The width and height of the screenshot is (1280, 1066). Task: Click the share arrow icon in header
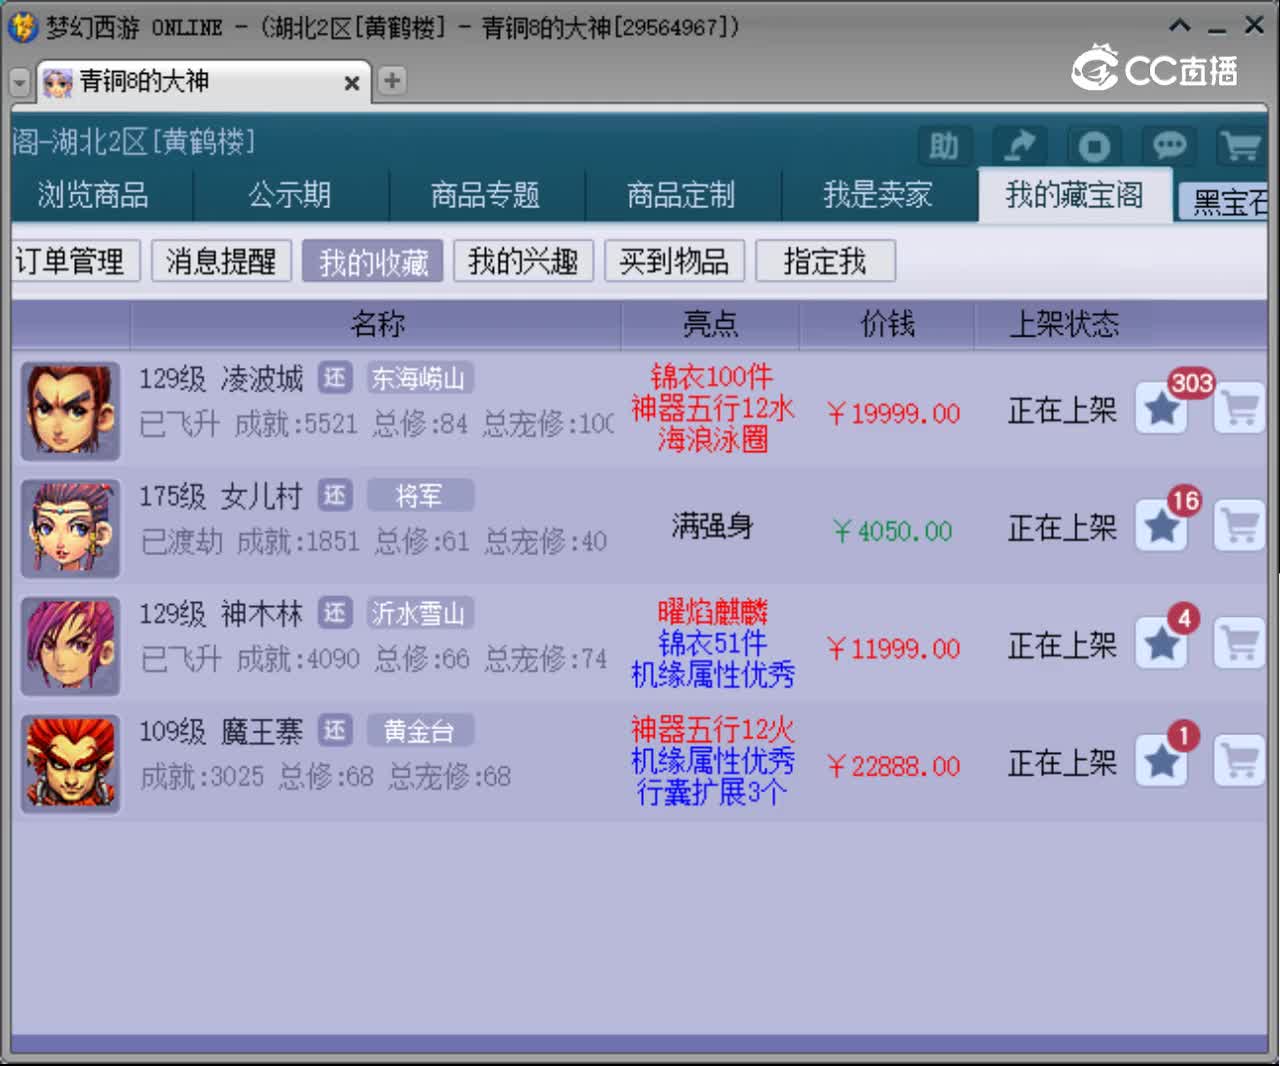point(1019,147)
